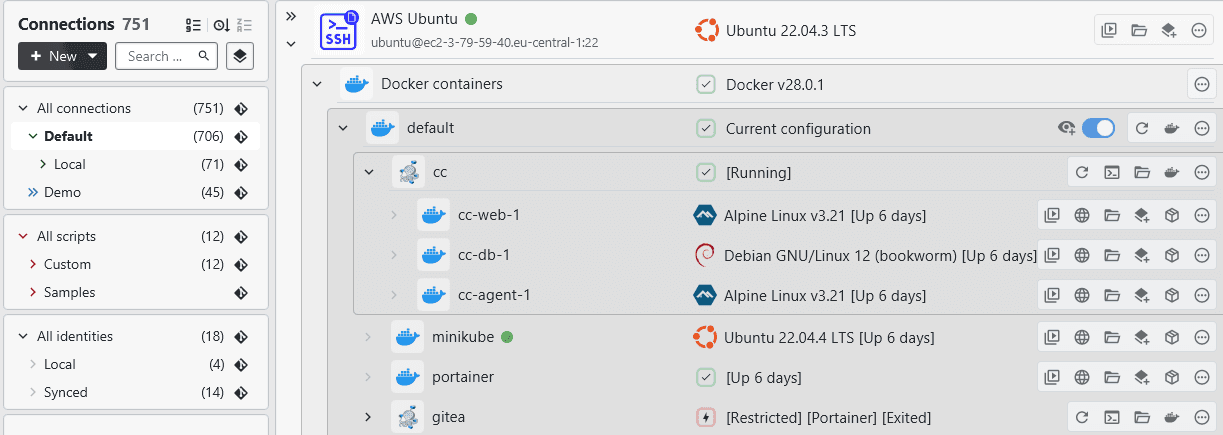Open the portainer container entry

(x=463, y=377)
